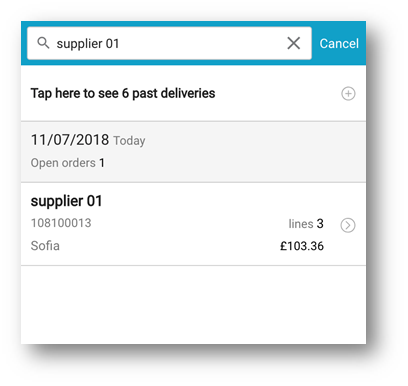The width and height of the screenshot is (408, 386).
Task: Click the magnifying glass search icon
Action: (43, 43)
